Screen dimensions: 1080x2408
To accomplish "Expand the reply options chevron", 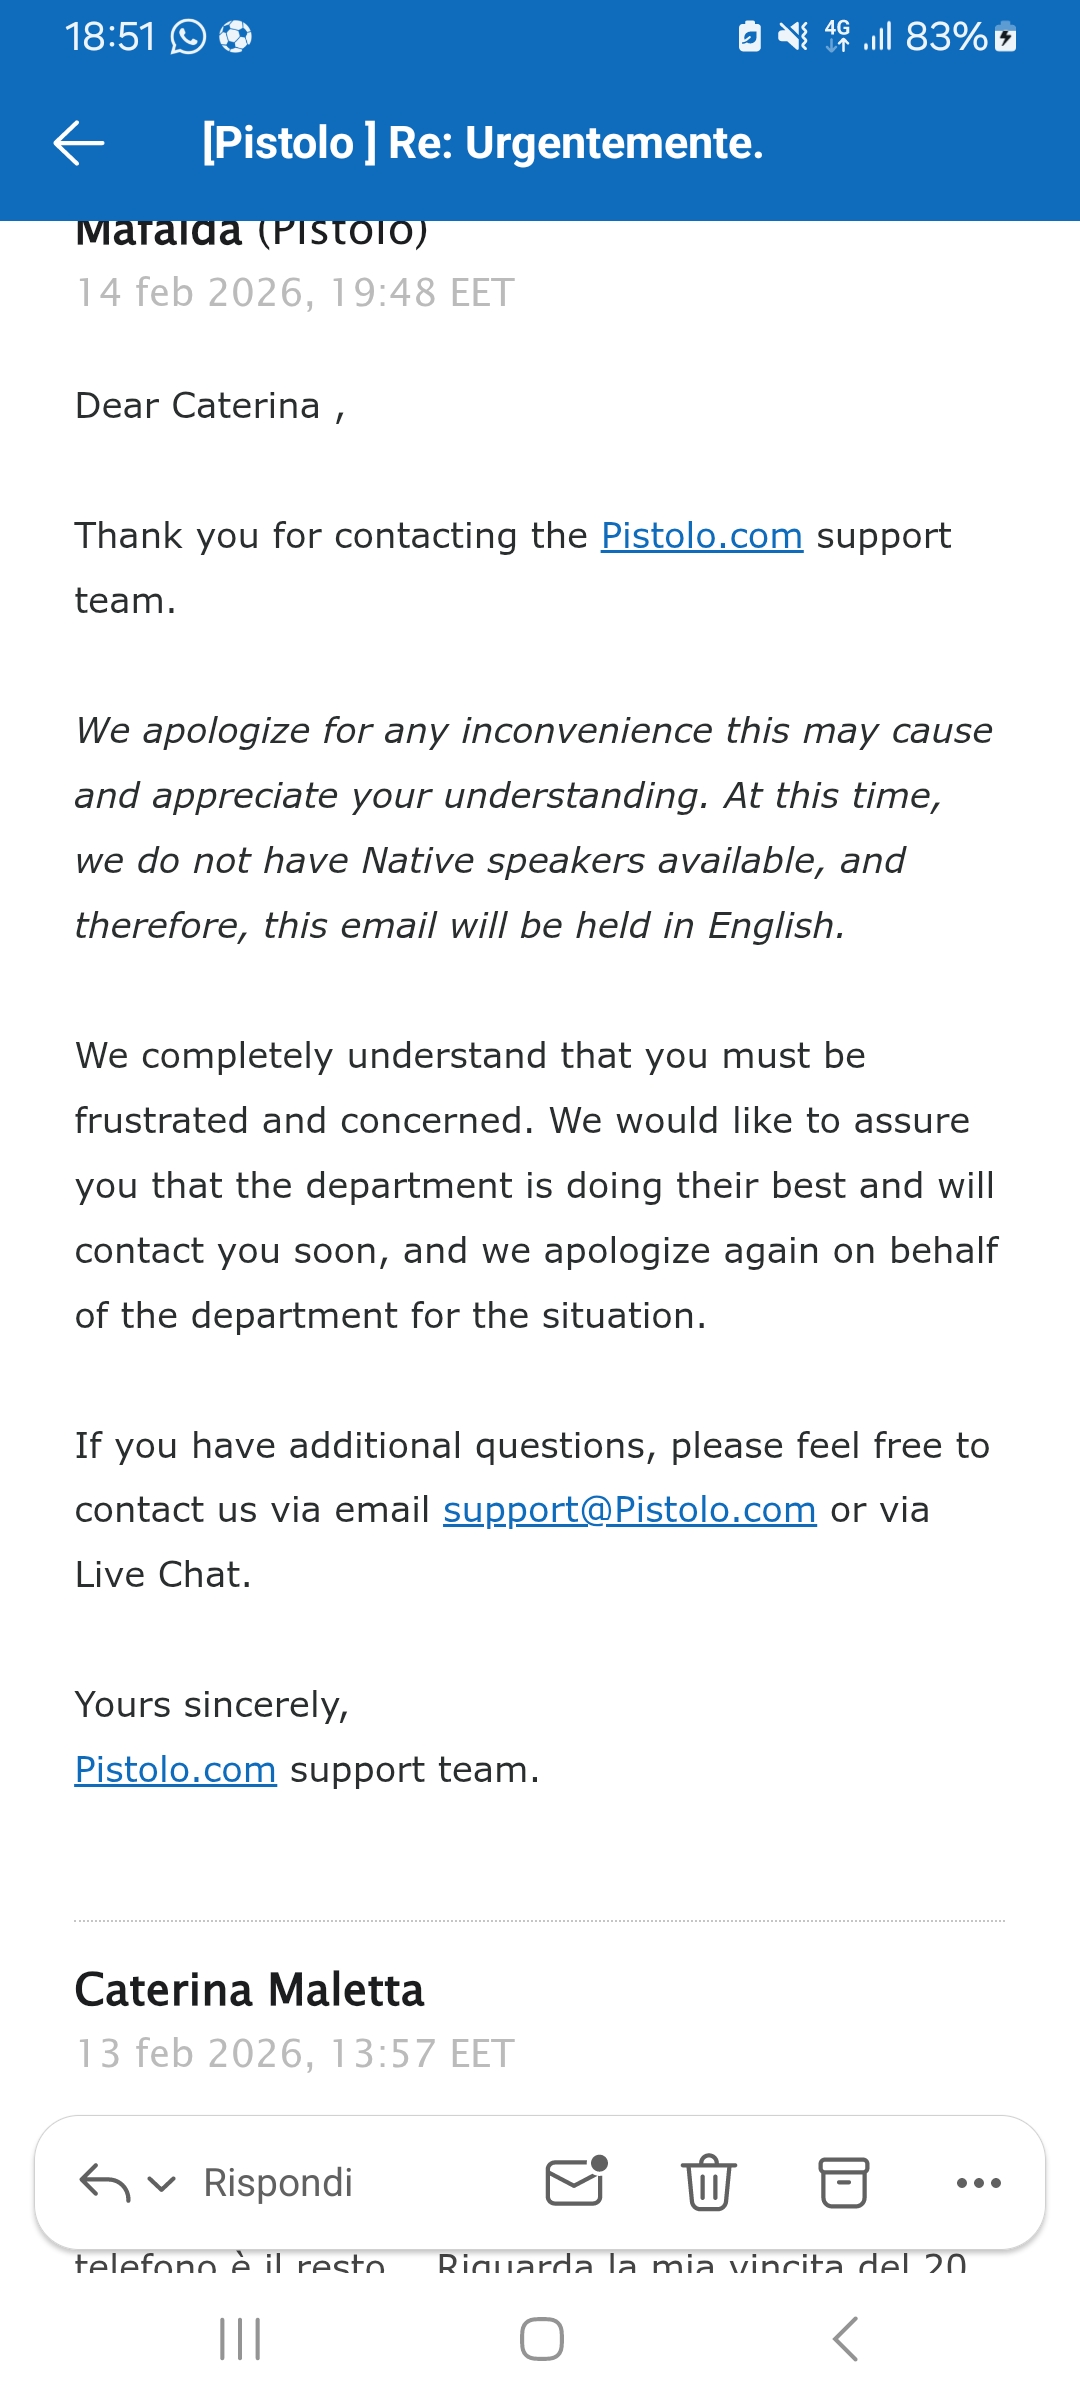I will [162, 2183].
